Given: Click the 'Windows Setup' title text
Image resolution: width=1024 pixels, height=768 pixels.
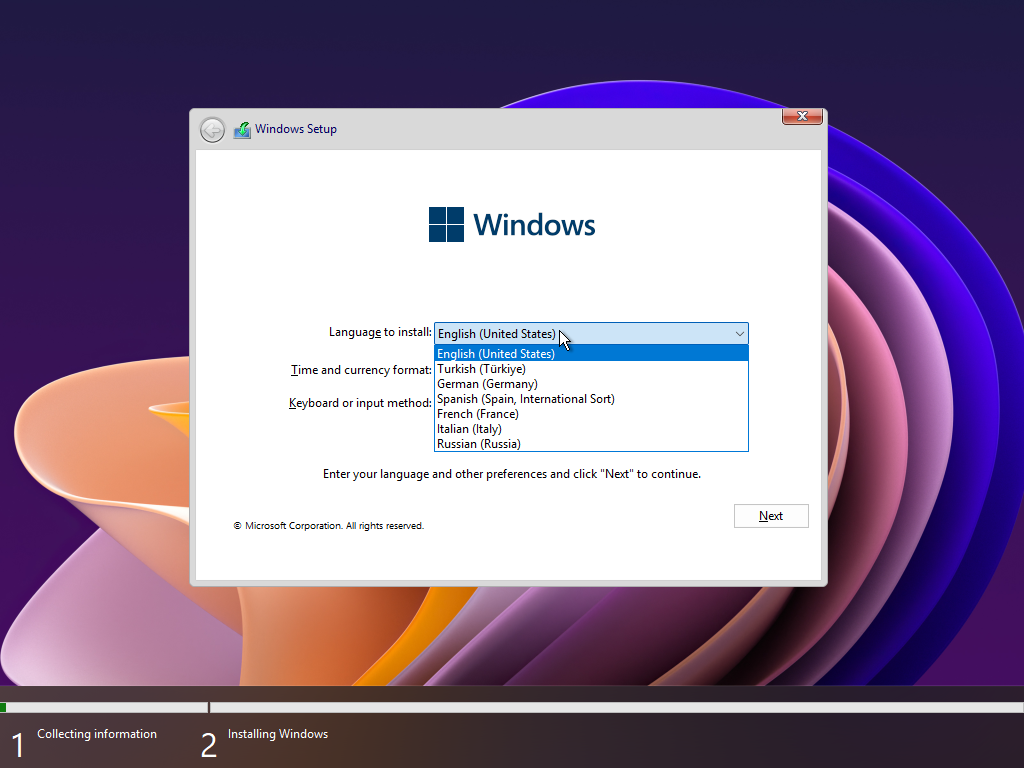Looking at the screenshot, I should [x=296, y=129].
